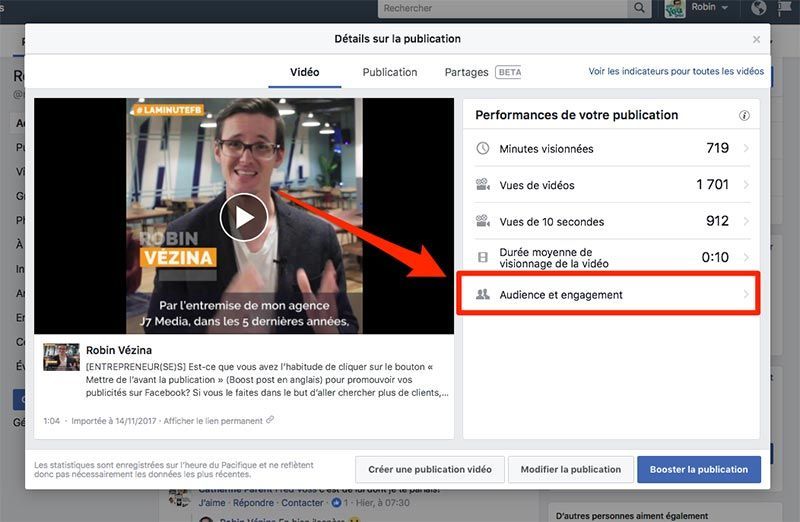Expand the Minutes visionnées row chevron
Screen dimensions: 800x522
[746, 149]
